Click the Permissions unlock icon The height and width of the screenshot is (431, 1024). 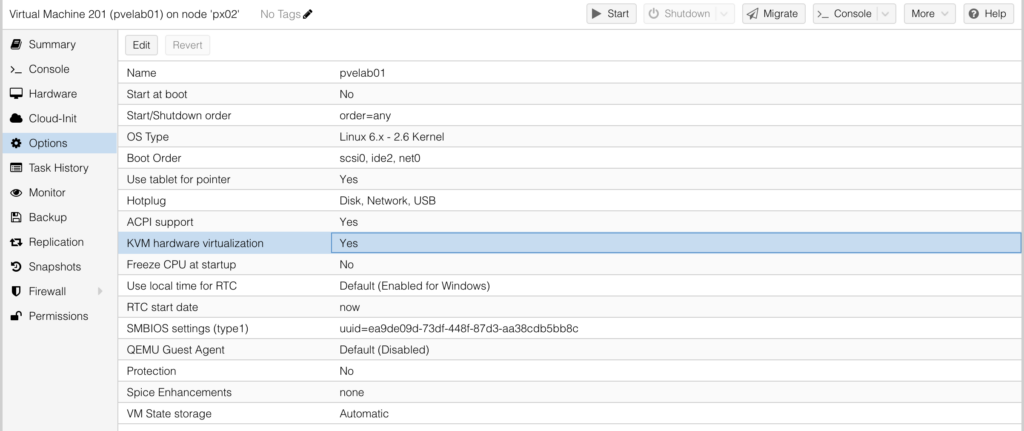(x=16, y=316)
